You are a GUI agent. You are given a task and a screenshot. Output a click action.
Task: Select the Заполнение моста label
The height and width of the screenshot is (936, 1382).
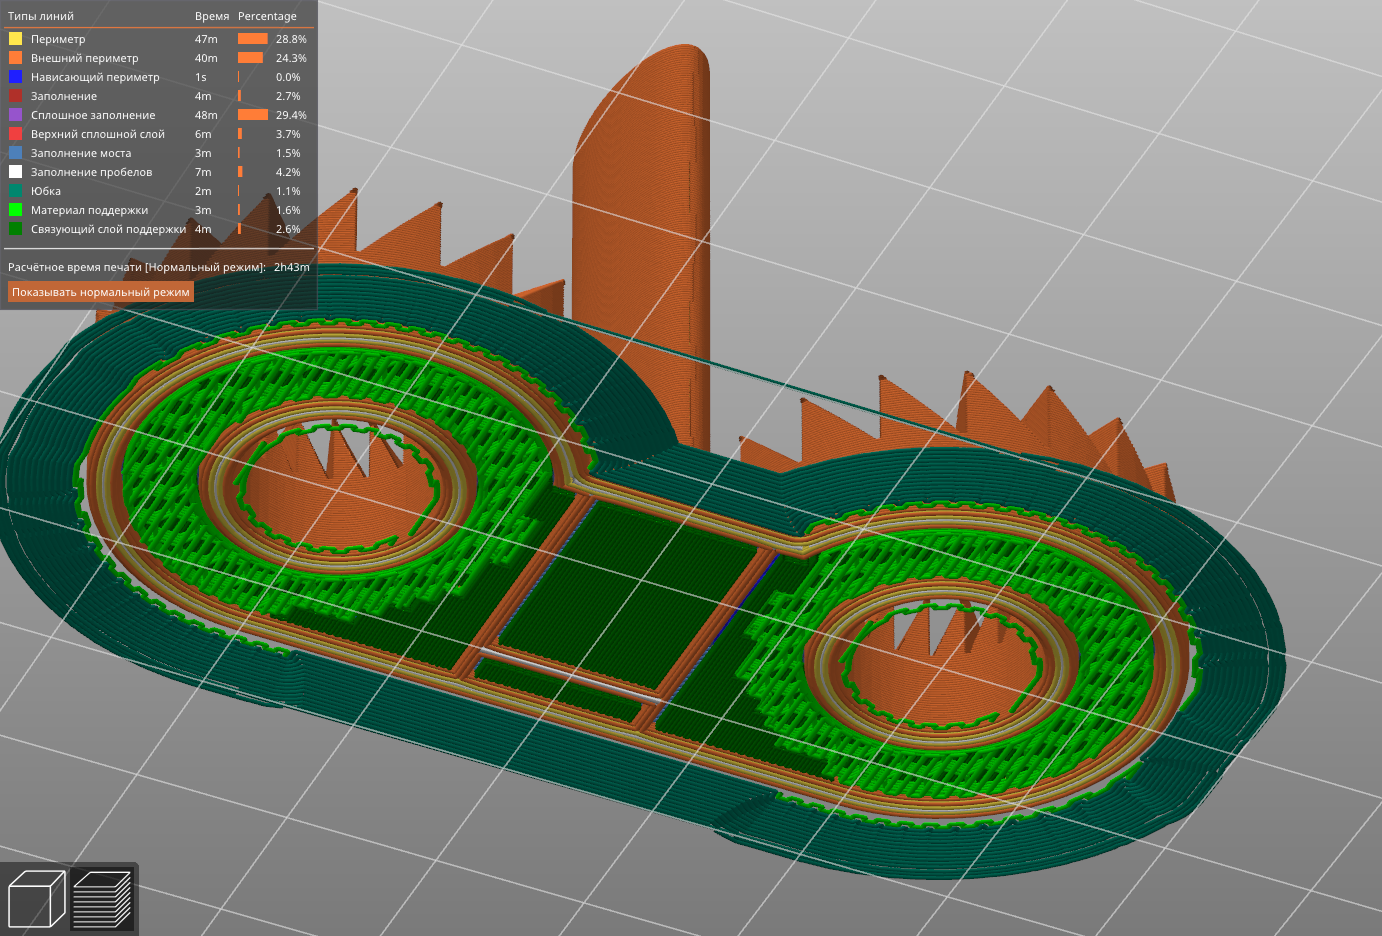(x=81, y=153)
